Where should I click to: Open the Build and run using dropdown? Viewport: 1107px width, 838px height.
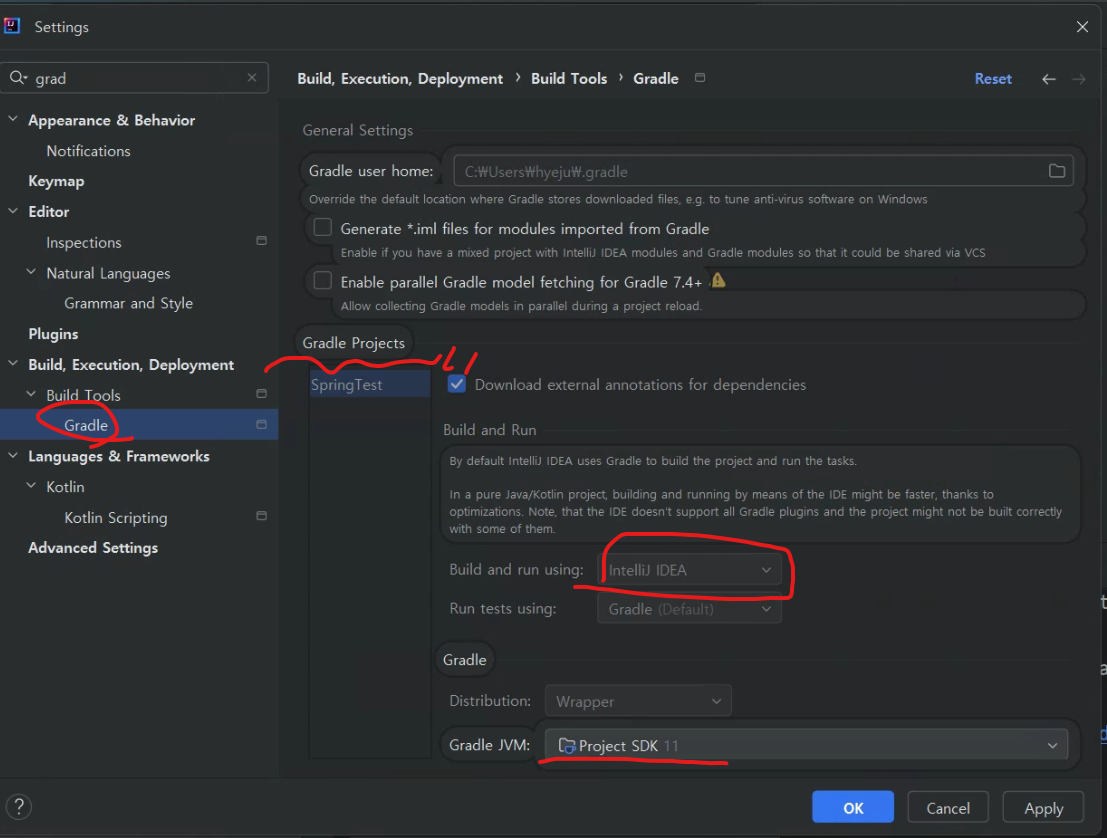[x=689, y=570]
